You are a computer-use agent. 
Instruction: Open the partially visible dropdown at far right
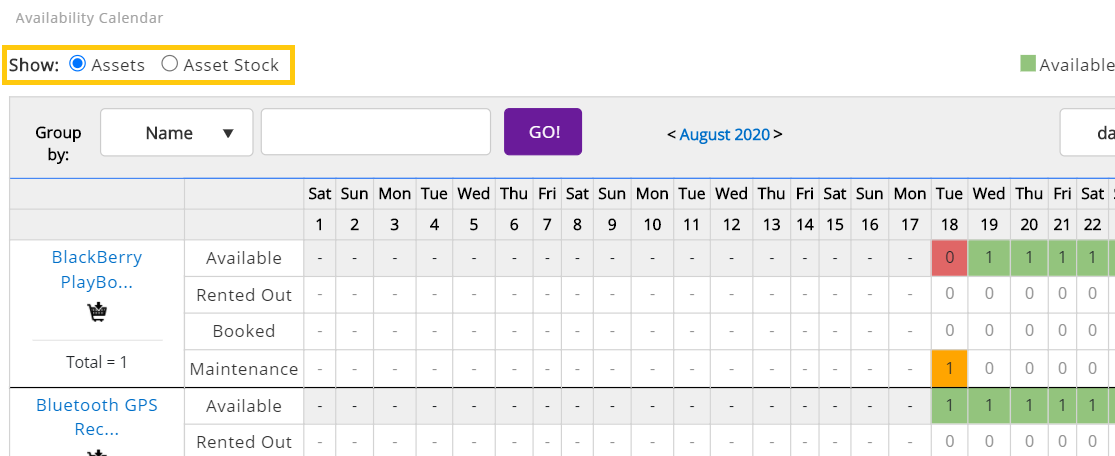(1087, 132)
